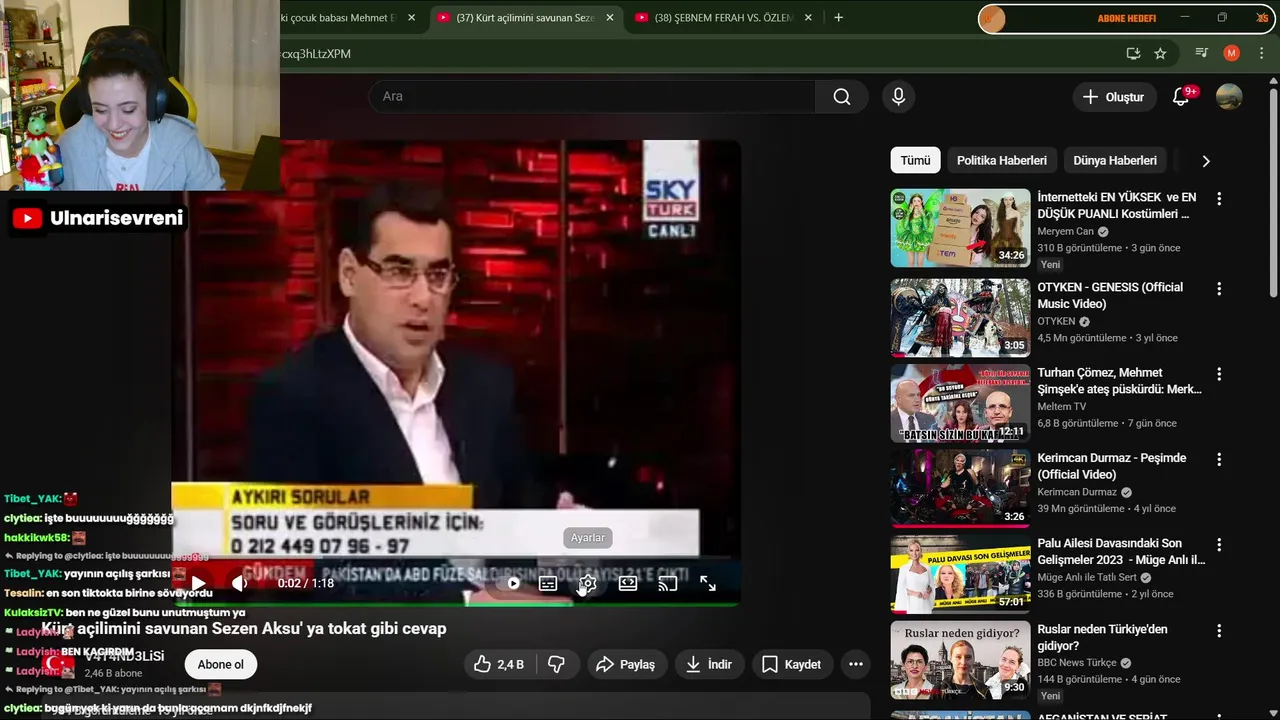Open more actions menu beside Kaydet
Viewport: 1280px width, 720px height.
(x=856, y=664)
